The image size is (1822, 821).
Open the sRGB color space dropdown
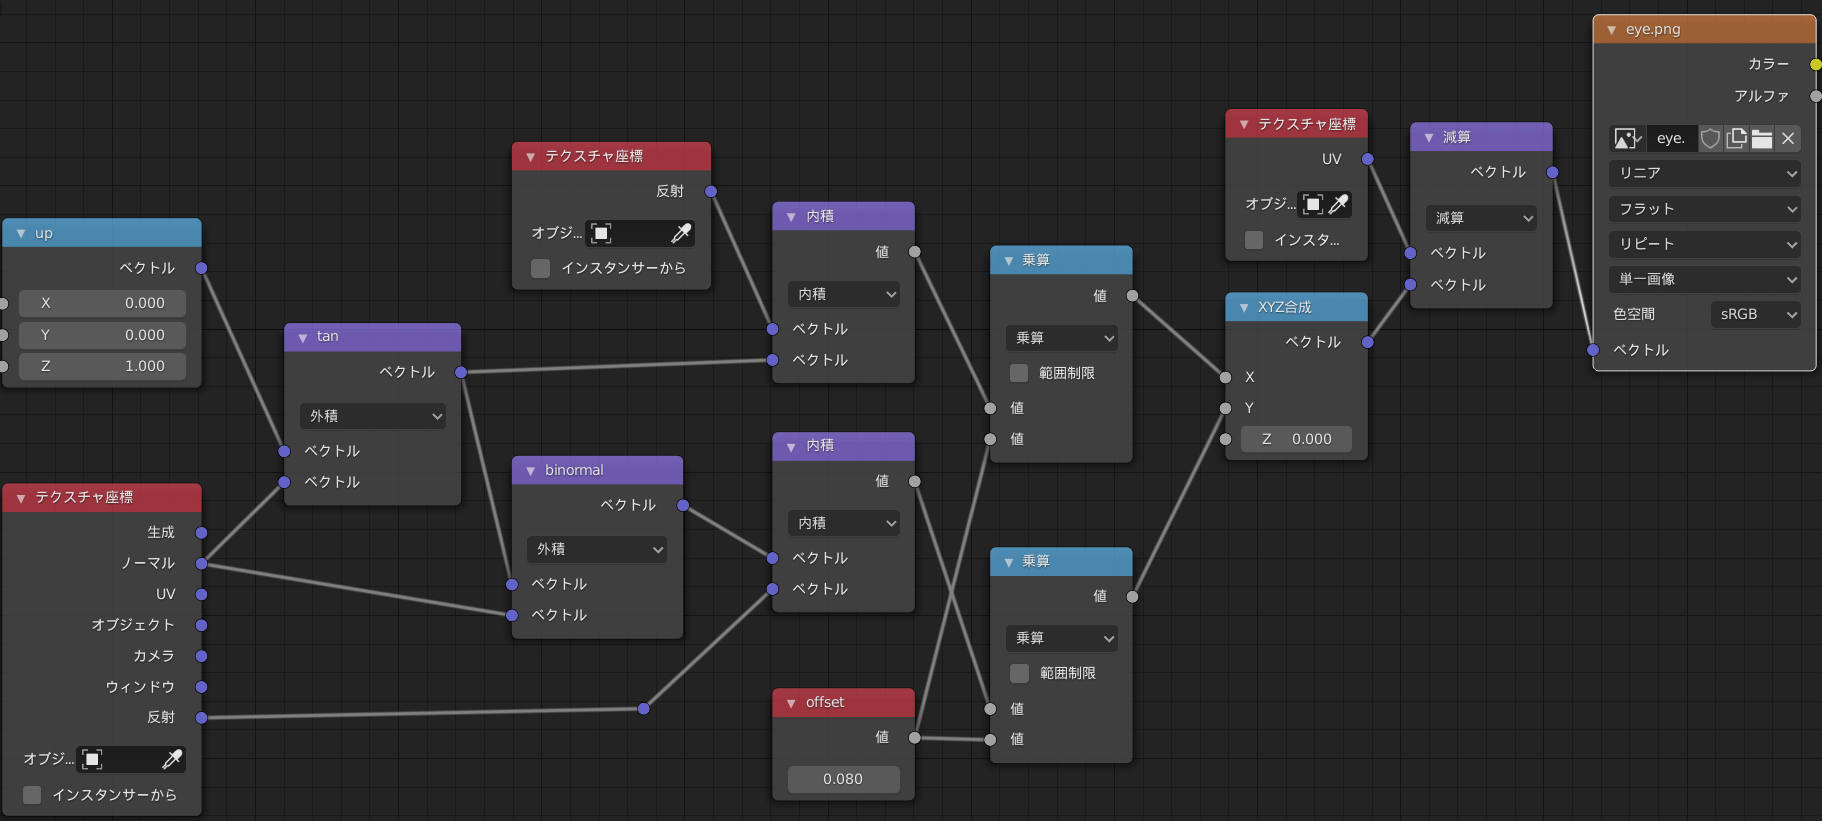coord(1755,314)
